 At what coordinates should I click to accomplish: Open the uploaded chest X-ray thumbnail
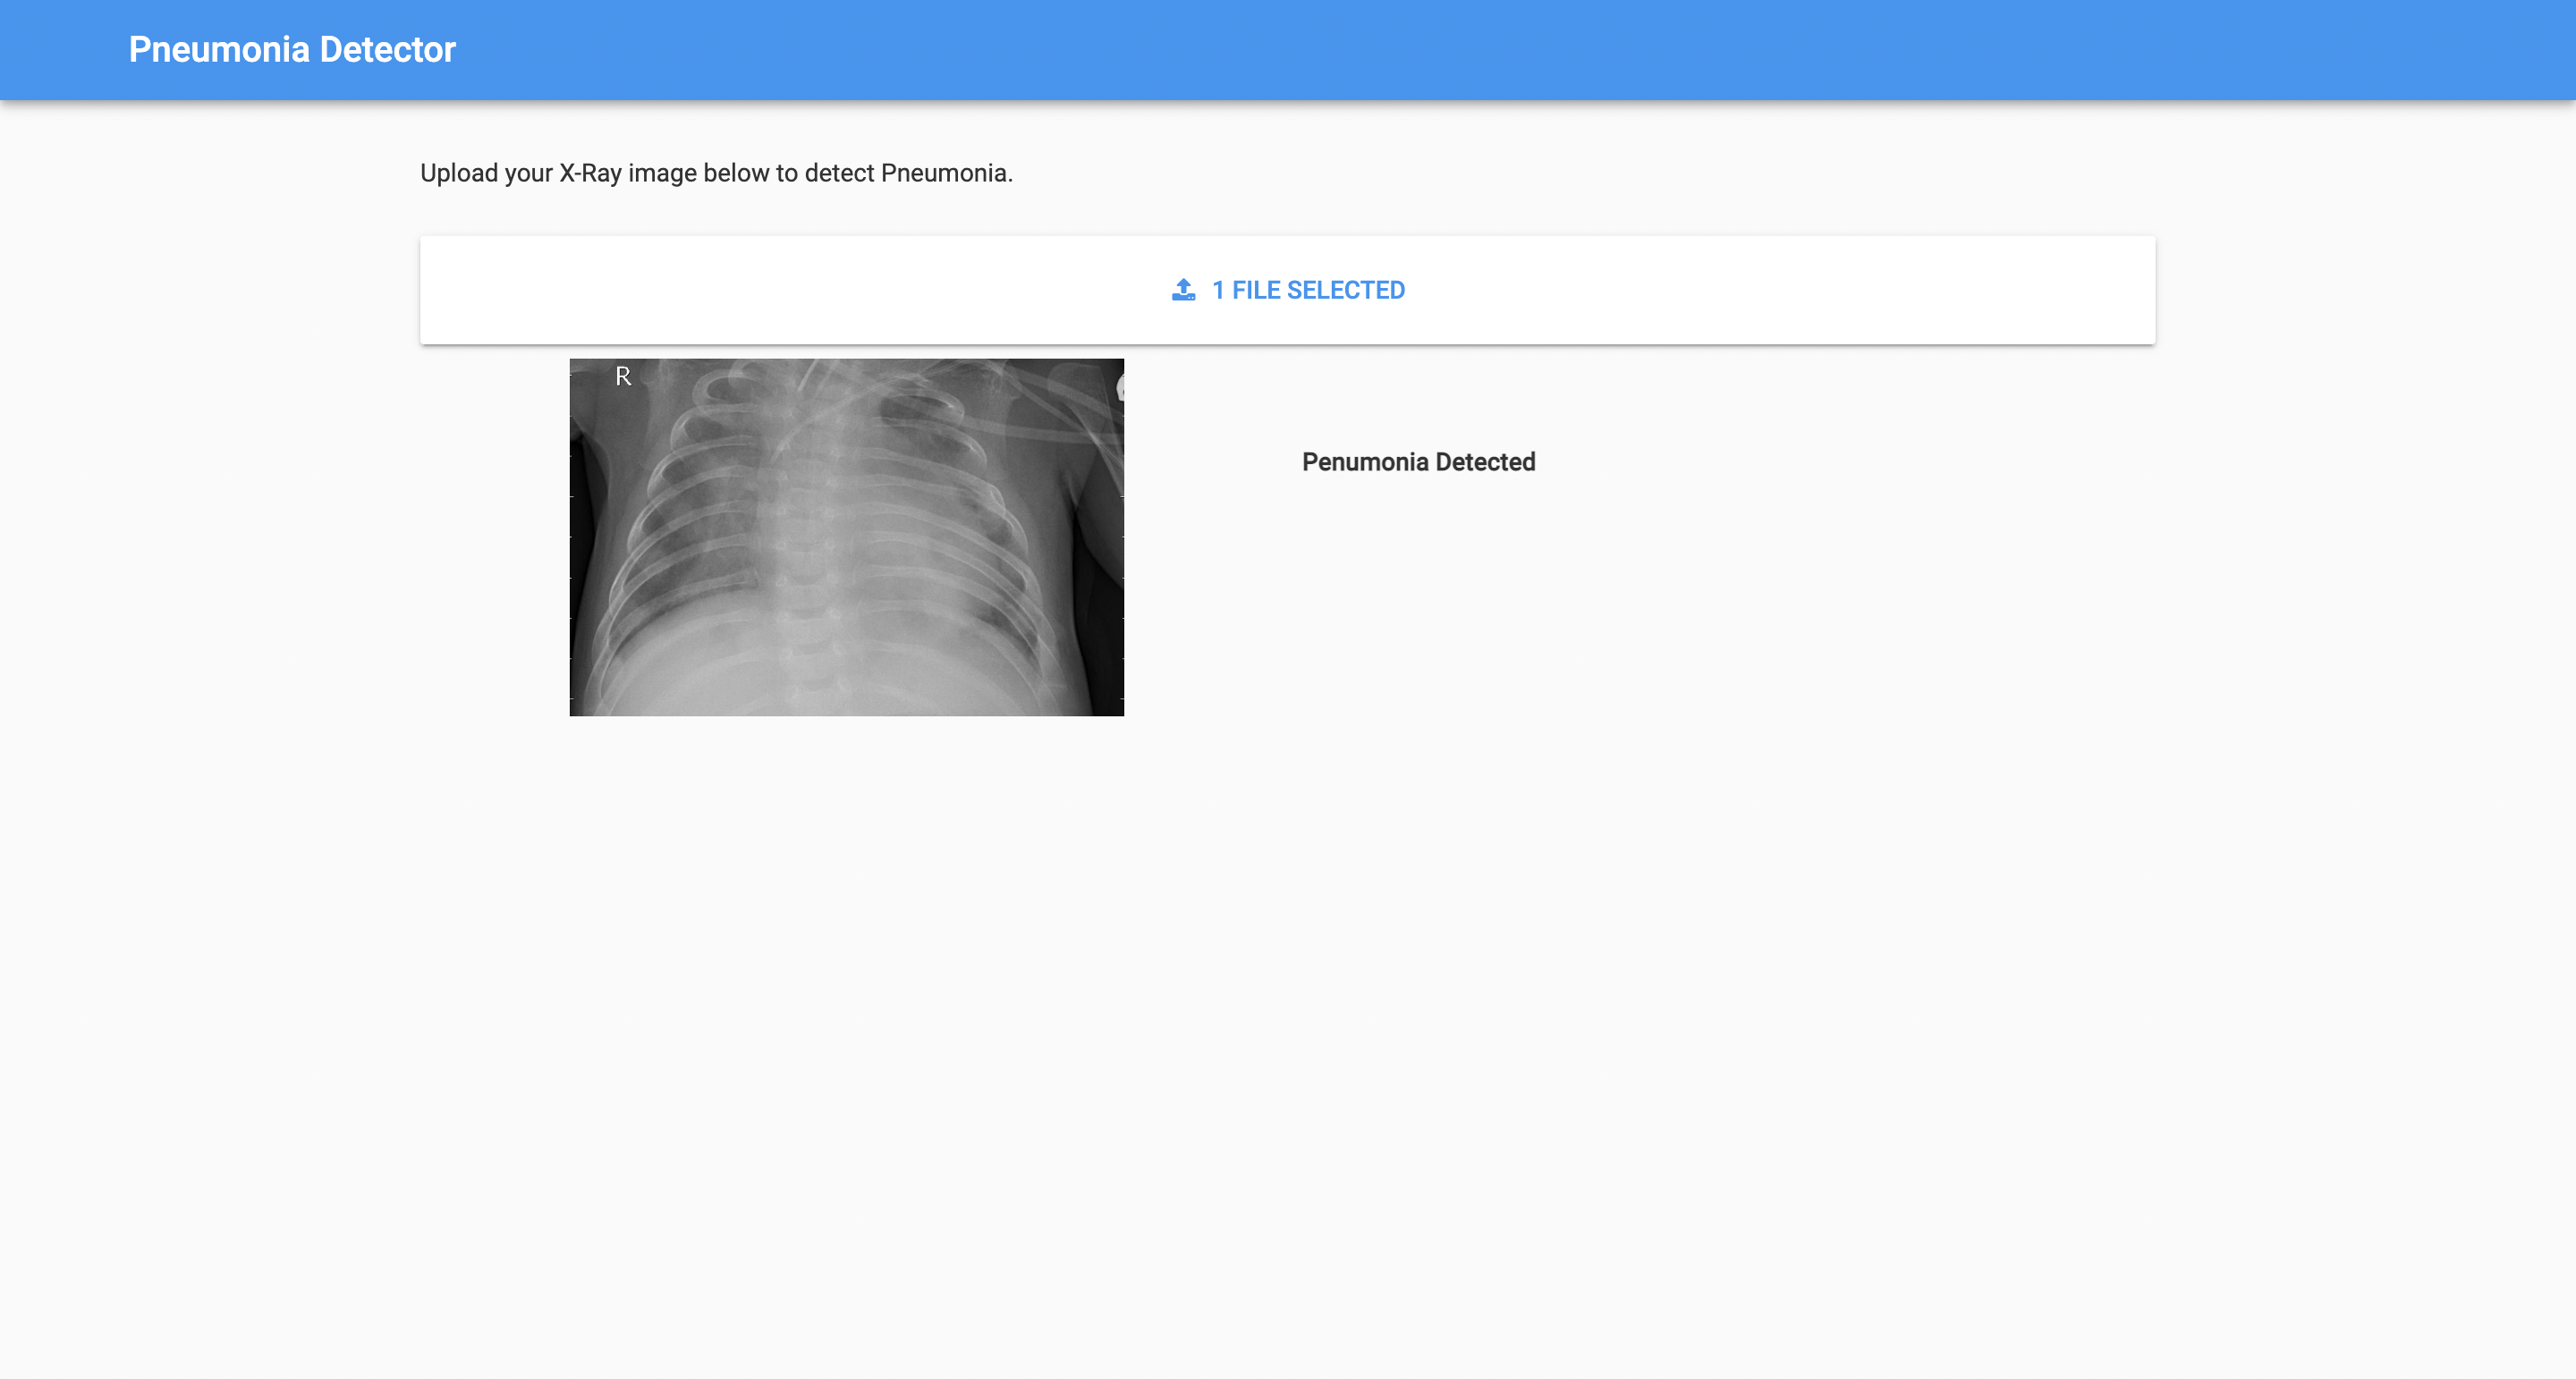pyautogui.click(x=846, y=537)
